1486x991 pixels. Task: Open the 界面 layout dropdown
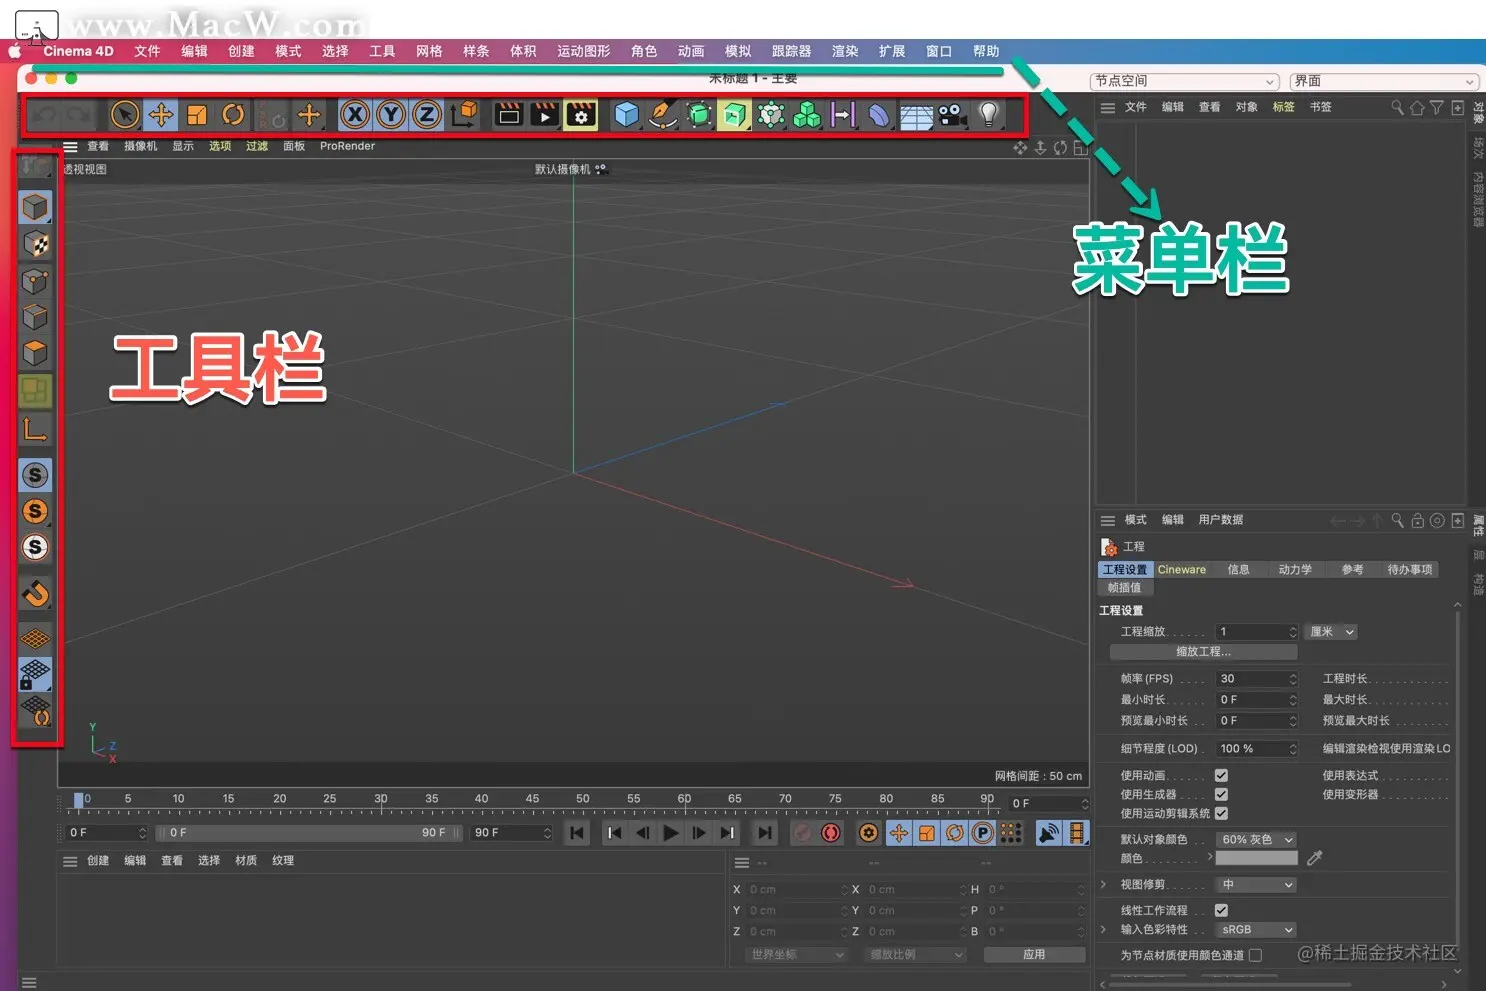click(x=1383, y=81)
